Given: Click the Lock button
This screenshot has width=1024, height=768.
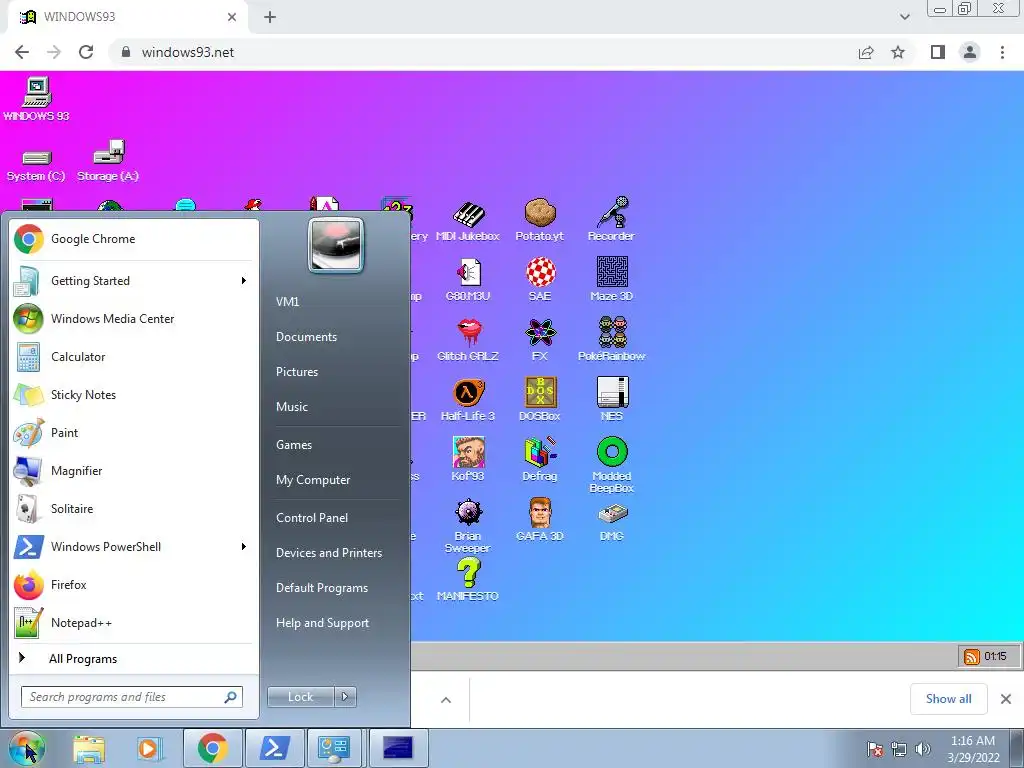Looking at the screenshot, I should [300, 697].
